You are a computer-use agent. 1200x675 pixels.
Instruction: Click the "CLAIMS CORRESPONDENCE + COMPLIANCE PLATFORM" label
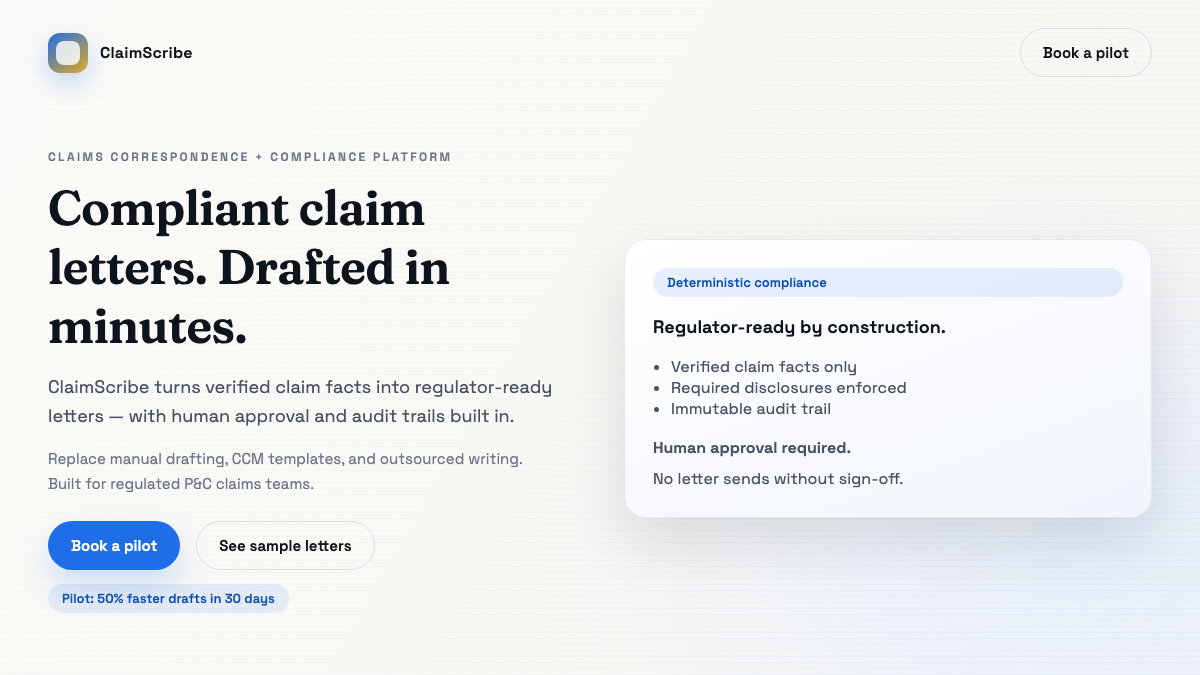pos(249,157)
